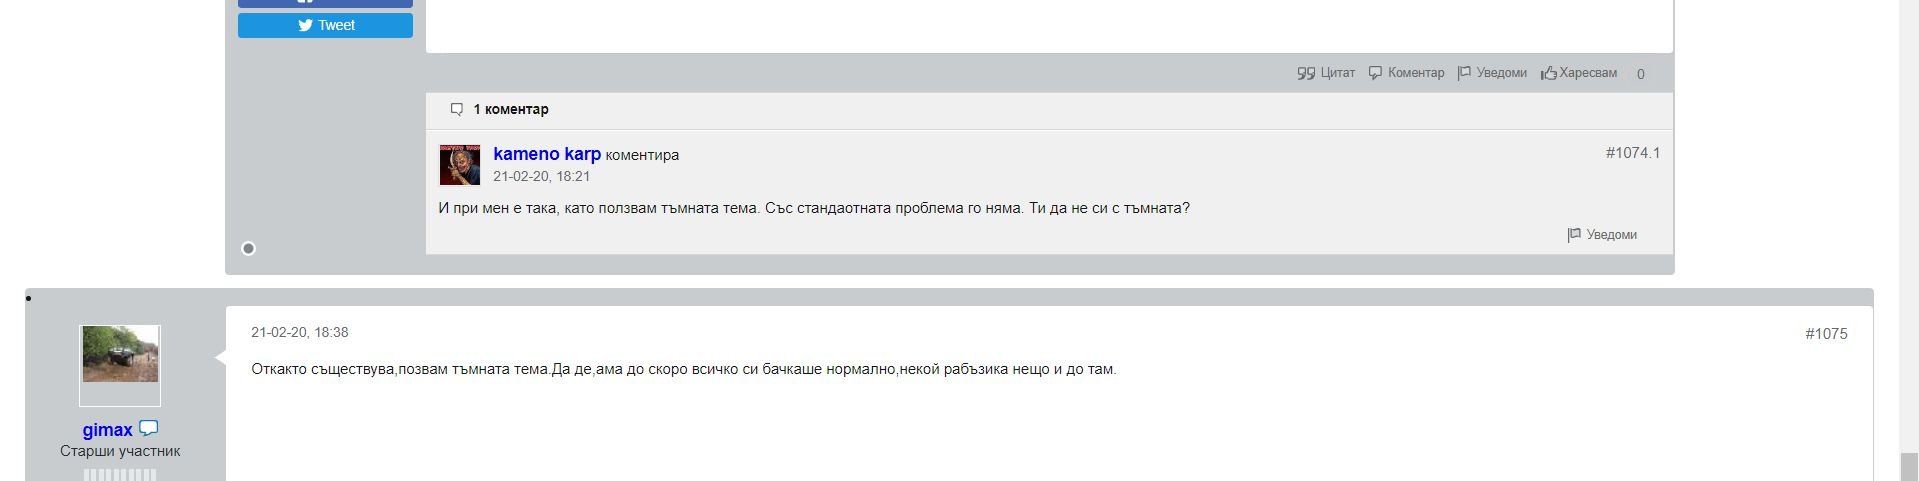Click the comment icon beside 1 коментар
The width and height of the screenshot is (1919, 481).
click(x=457, y=109)
